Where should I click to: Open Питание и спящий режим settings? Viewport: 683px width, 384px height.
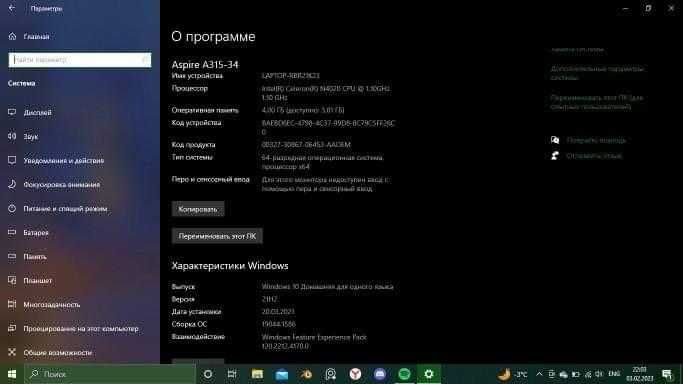pos(57,209)
